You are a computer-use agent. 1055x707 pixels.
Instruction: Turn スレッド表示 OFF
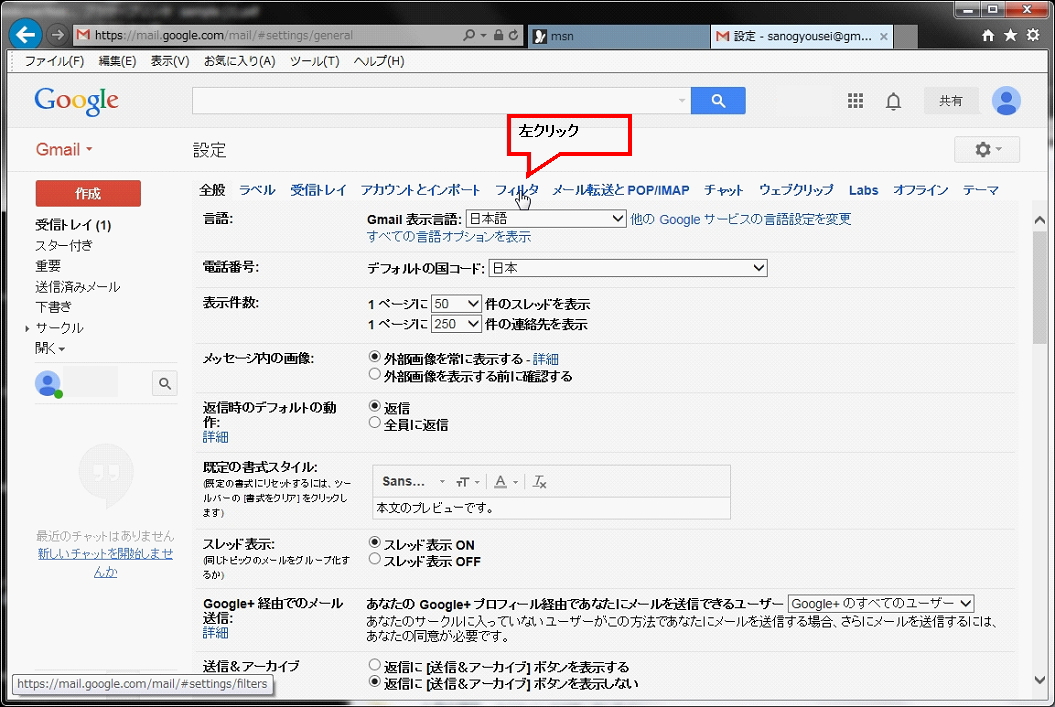point(373,561)
